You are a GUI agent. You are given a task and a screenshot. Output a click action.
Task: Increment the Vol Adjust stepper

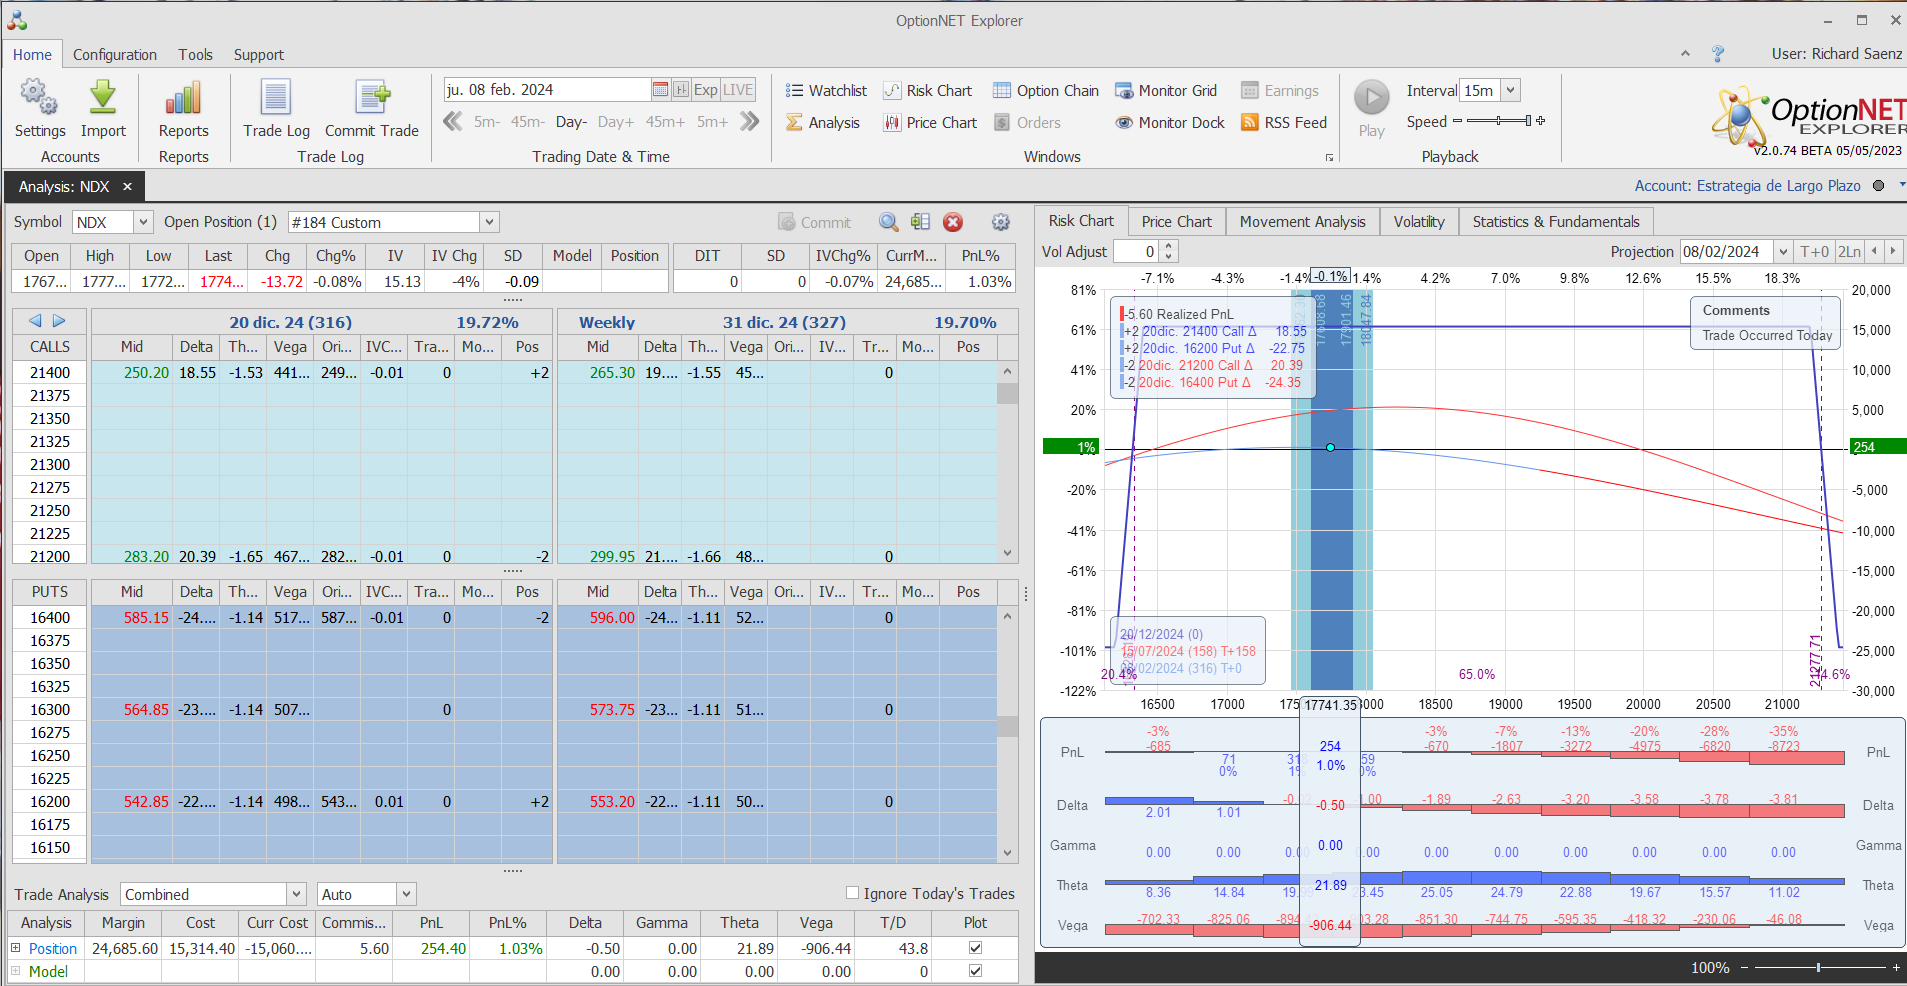point(1169,246)
